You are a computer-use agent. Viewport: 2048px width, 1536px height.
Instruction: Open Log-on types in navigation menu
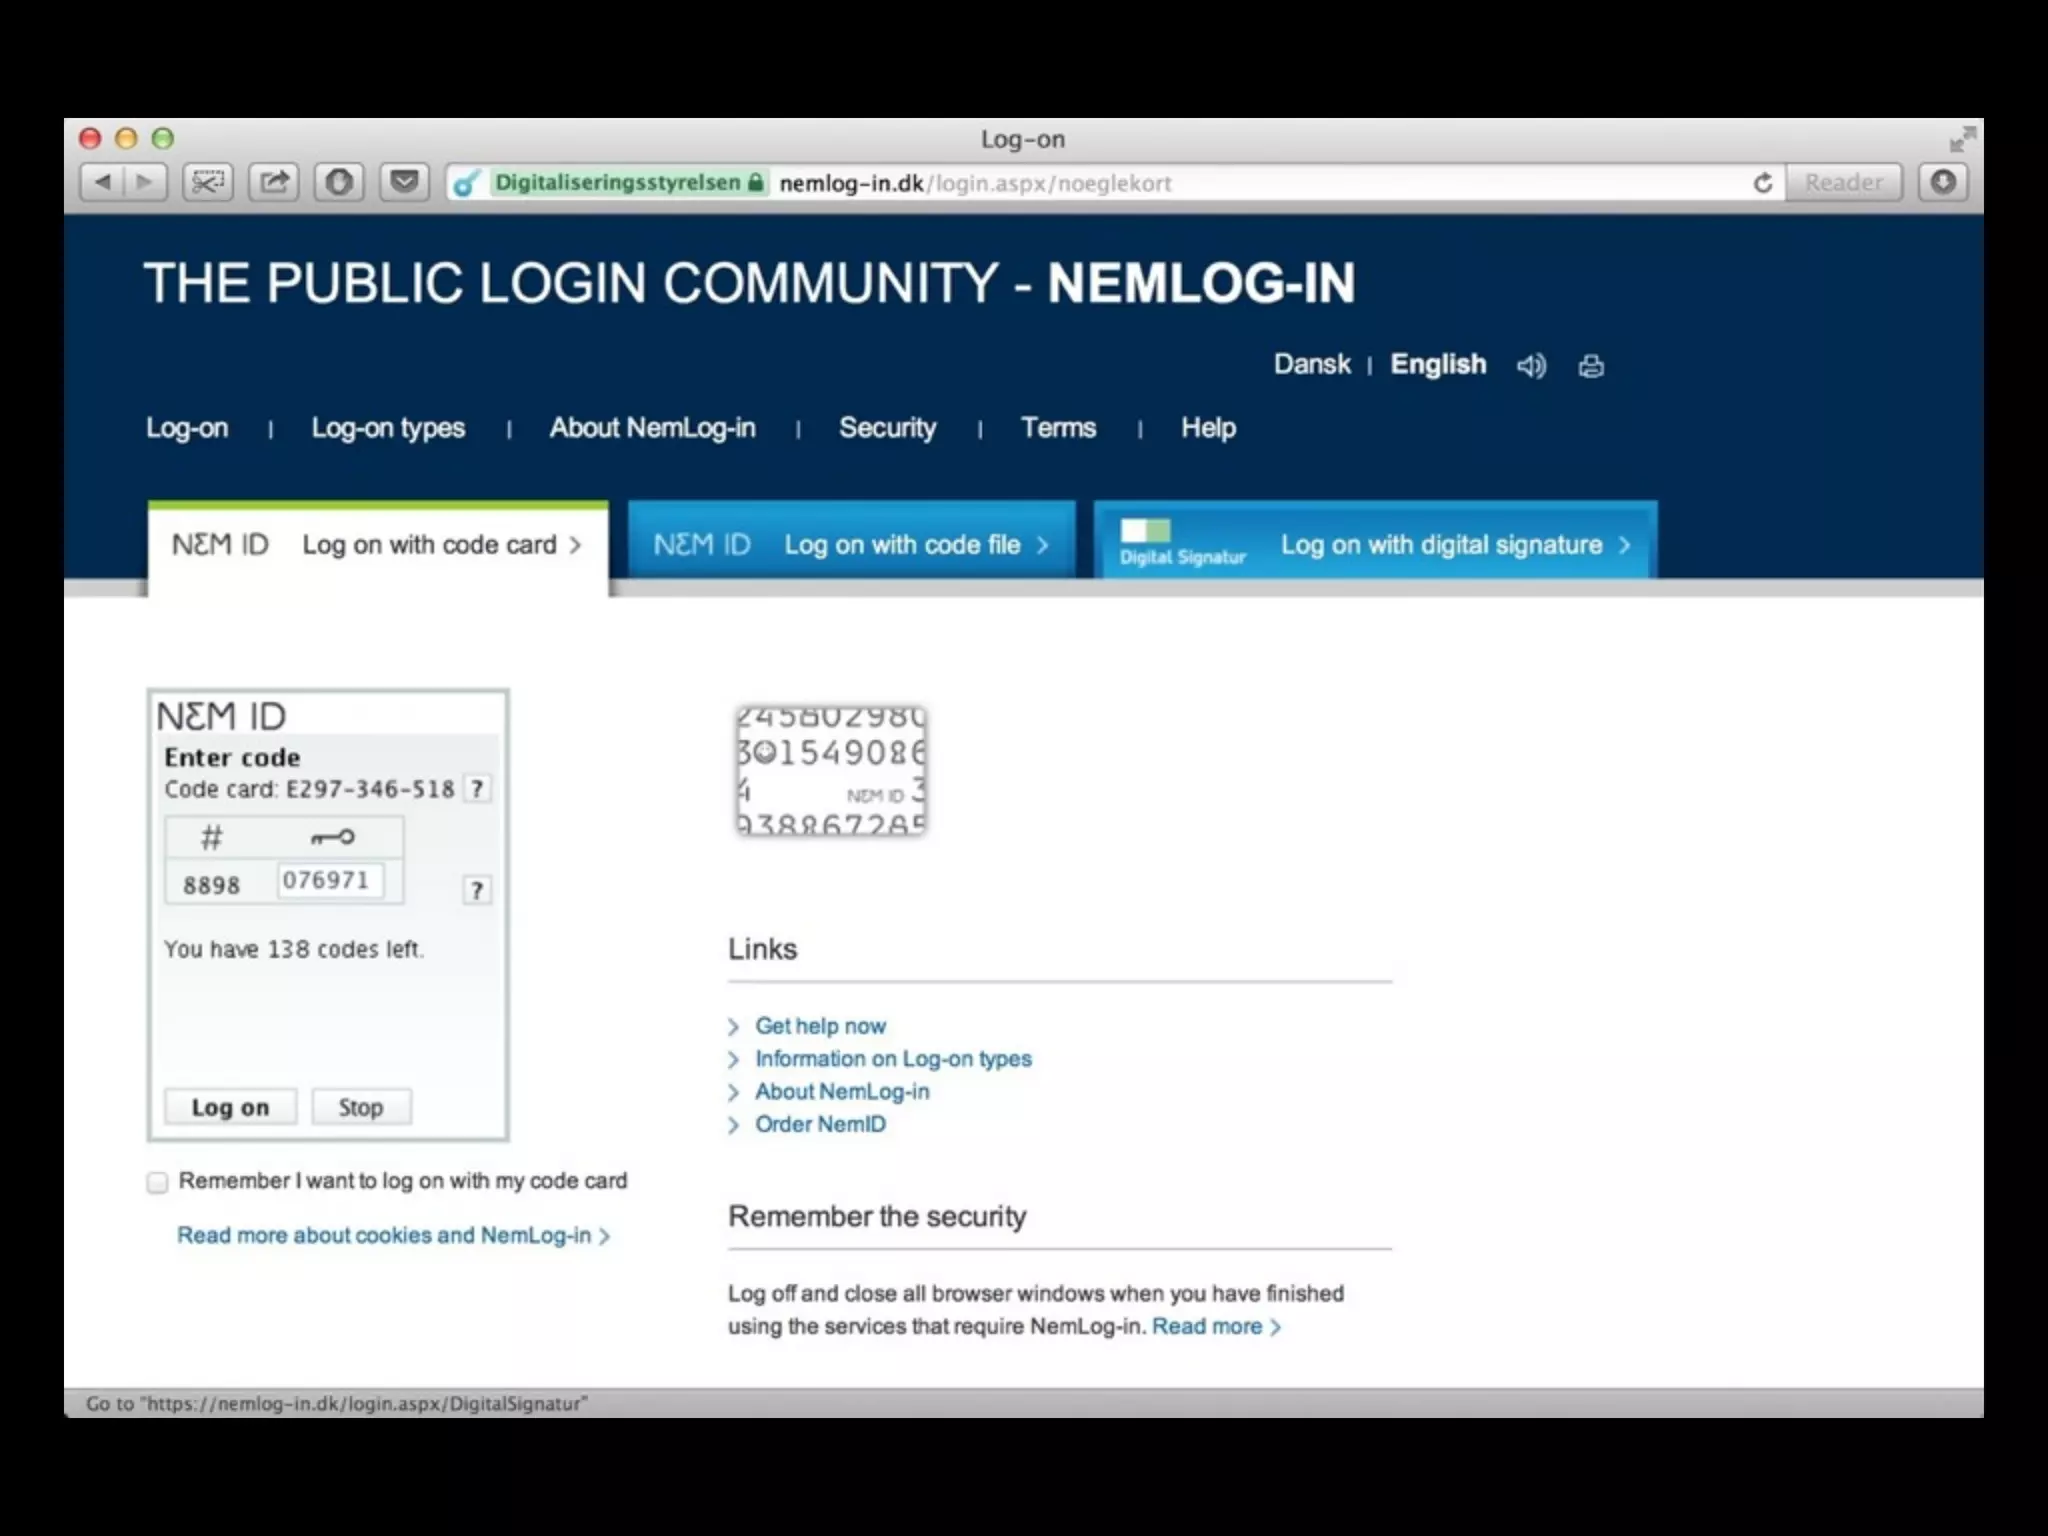[x=388, y=428]
